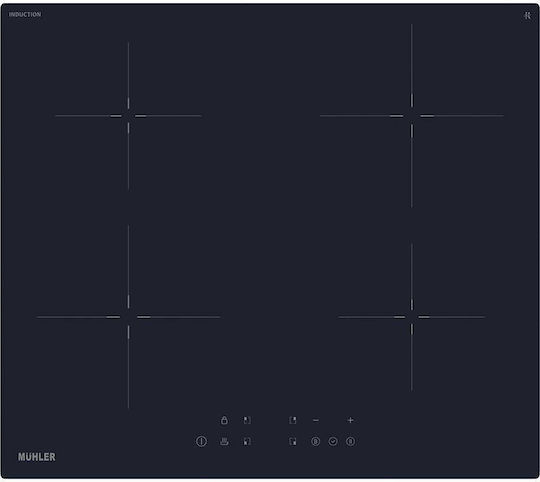Tap the keep-warm steaming pot key
This screenshot has width=540, height=482.
tap(224, 441)
